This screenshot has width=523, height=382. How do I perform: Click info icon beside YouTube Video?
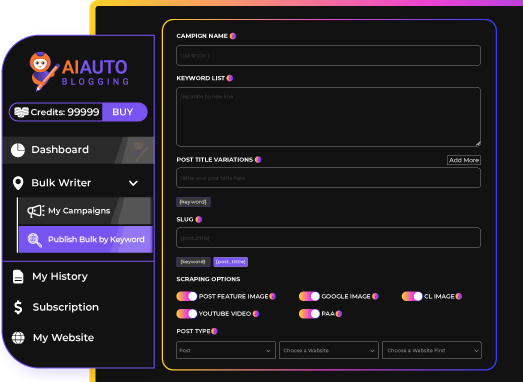click(256, 314)
